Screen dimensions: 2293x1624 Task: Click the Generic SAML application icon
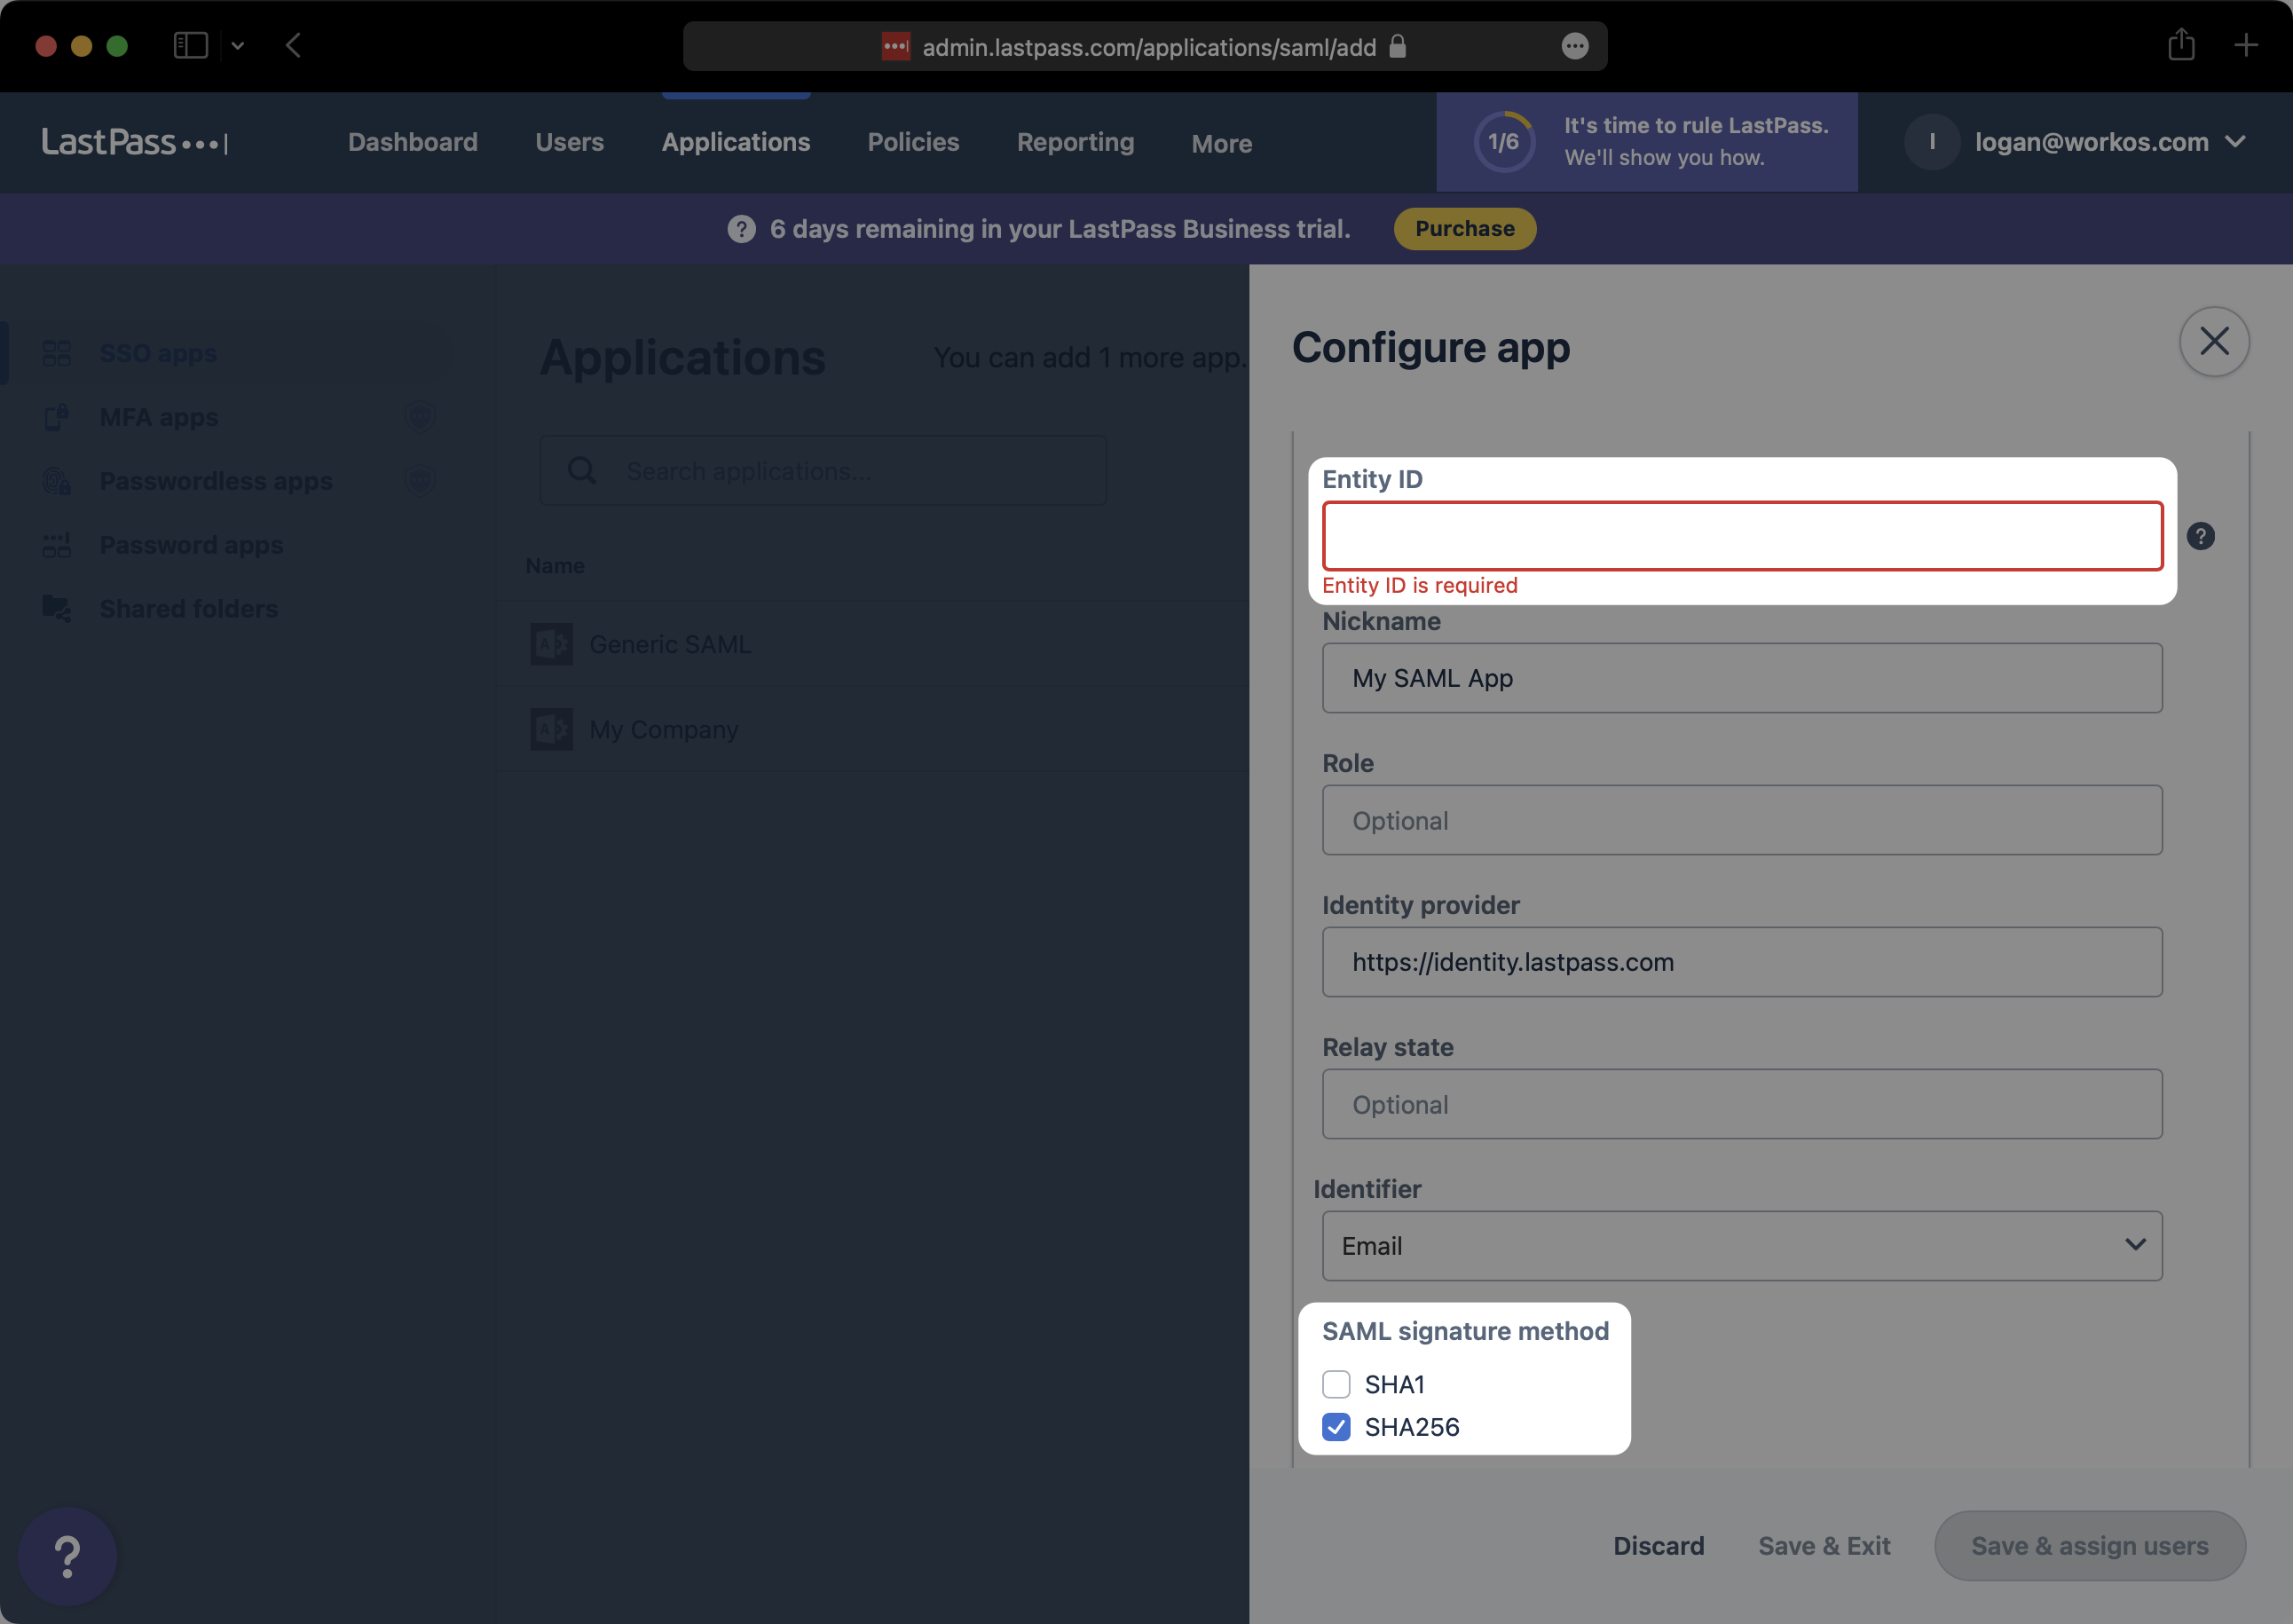click(554, 642)
